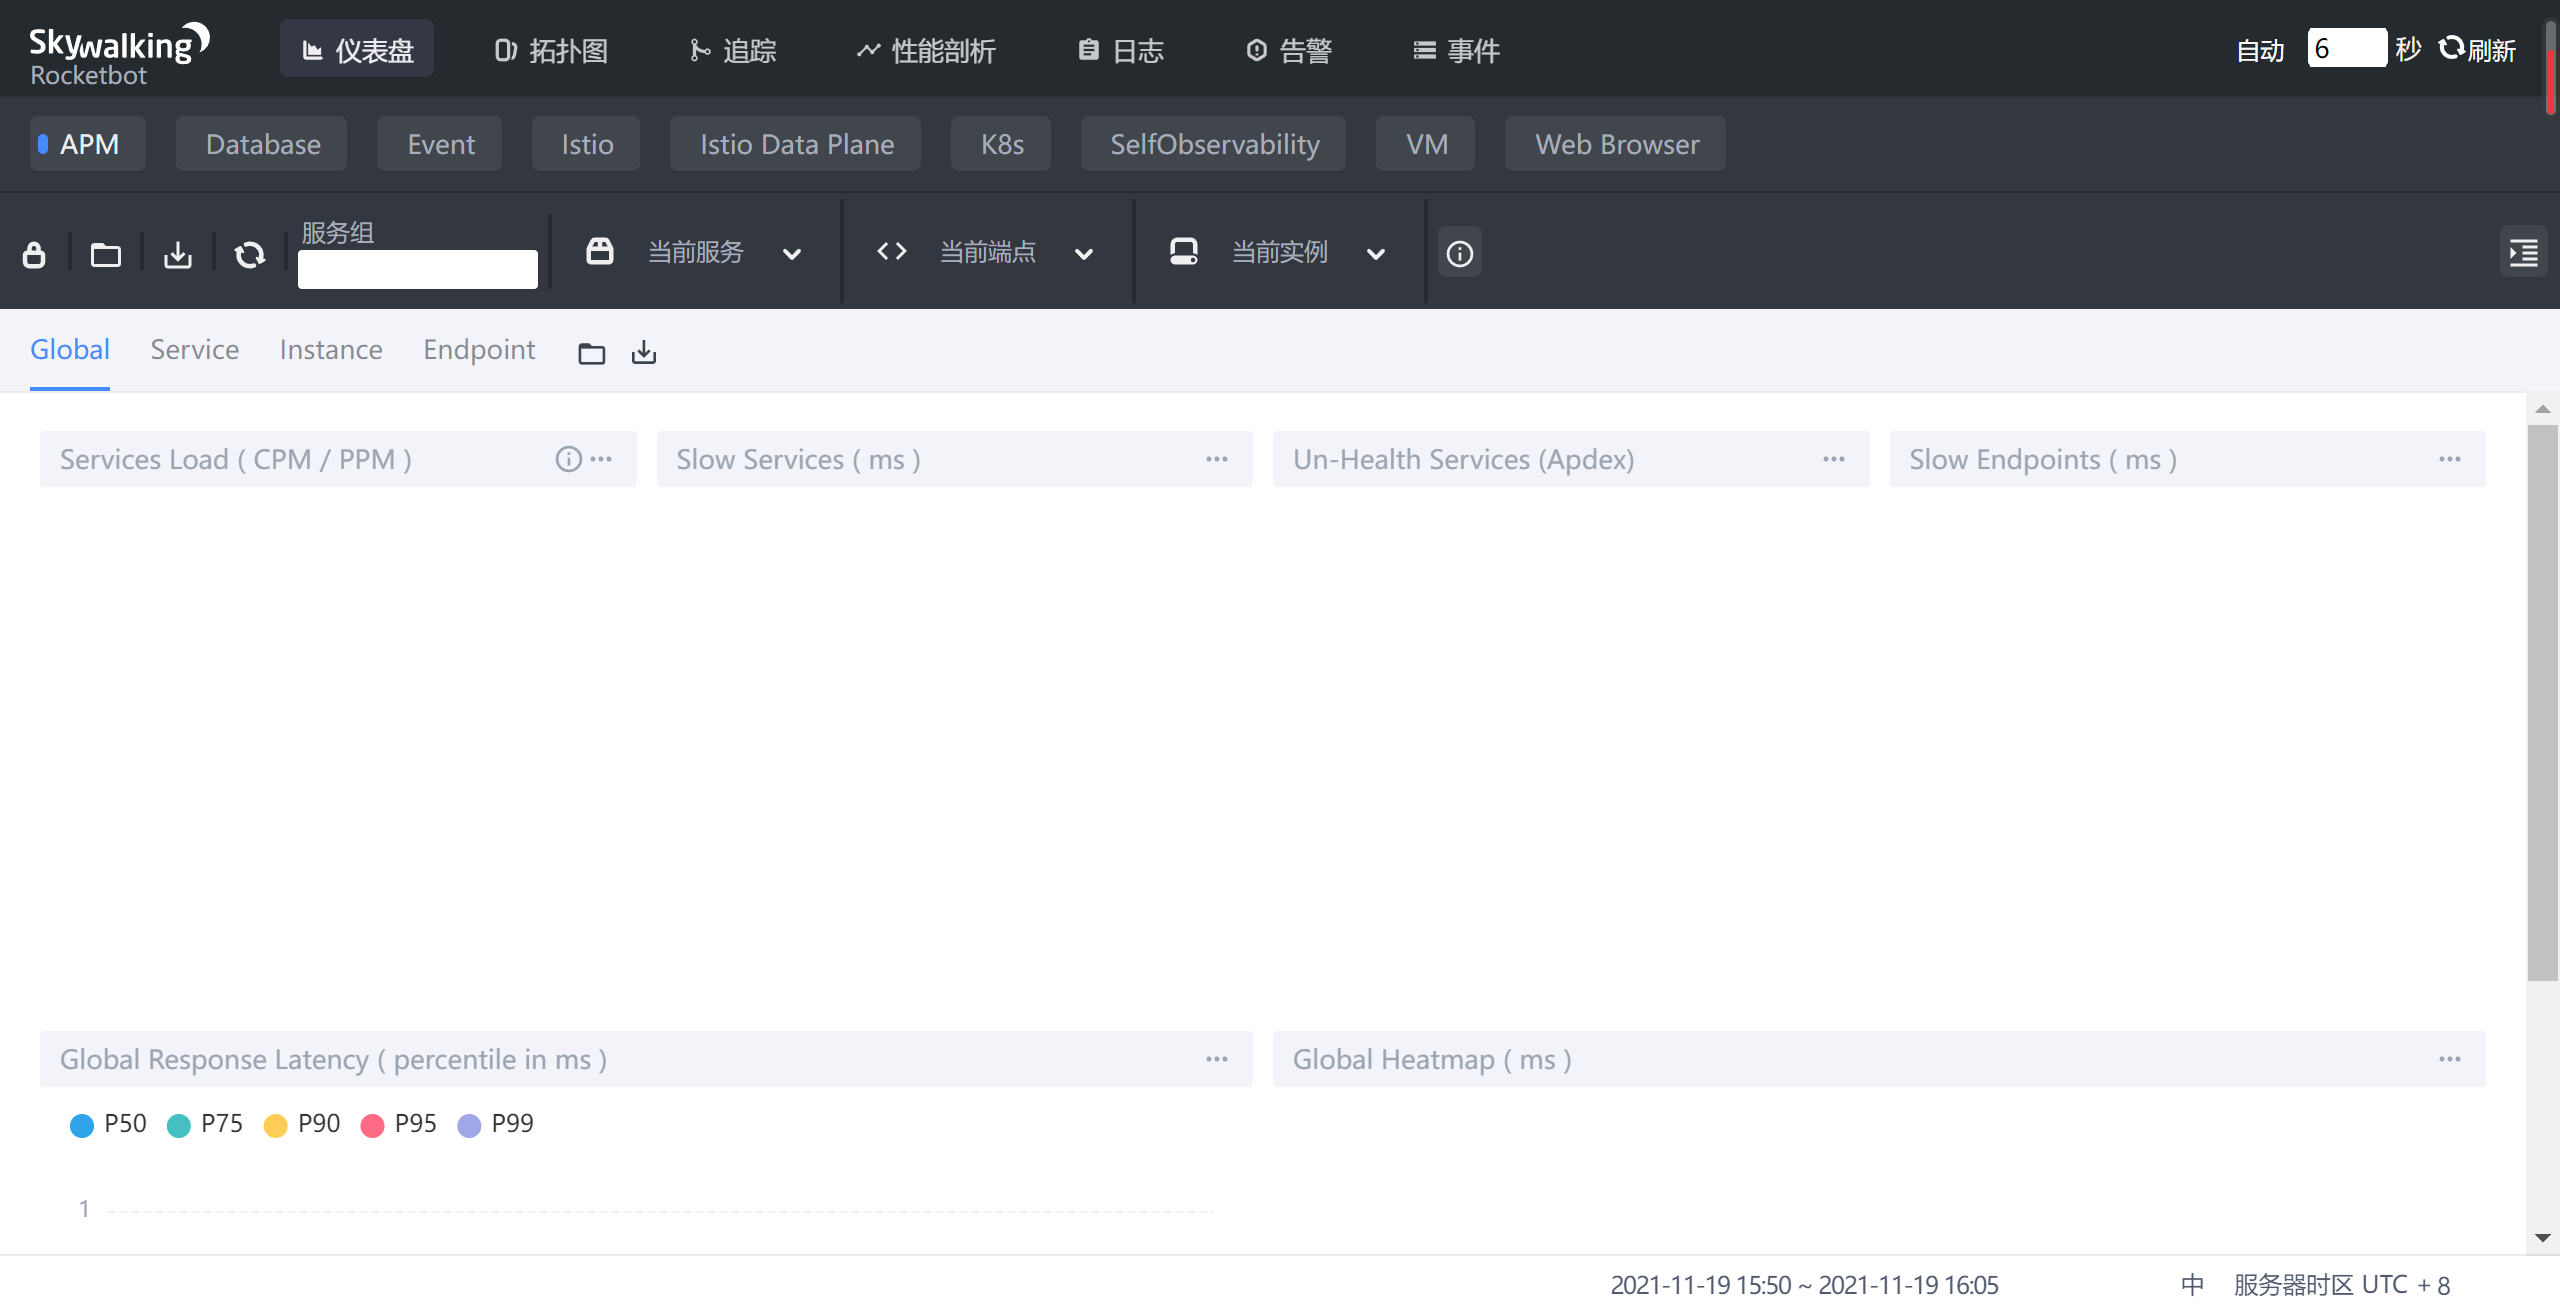Collapse the panel using the sidebar icon on the right
This screenshot has width=2560, height=1314.
[x=2524, y=251]
